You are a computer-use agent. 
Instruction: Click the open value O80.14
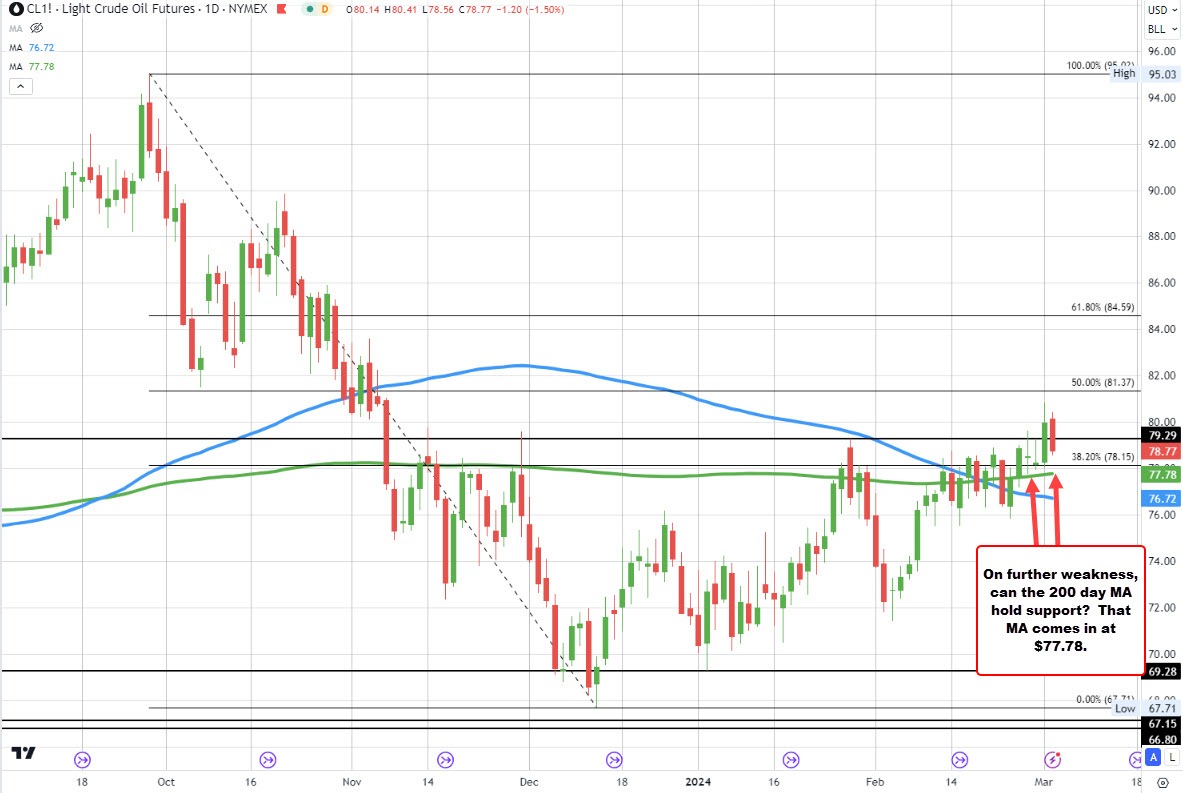pyautogui.click(x=363, y=10)
